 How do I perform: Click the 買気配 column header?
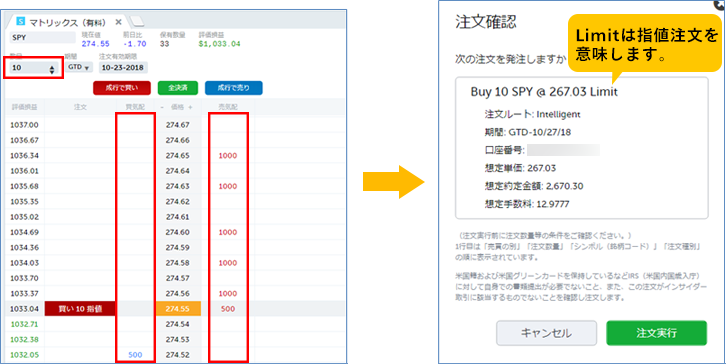tap(135, 107)
